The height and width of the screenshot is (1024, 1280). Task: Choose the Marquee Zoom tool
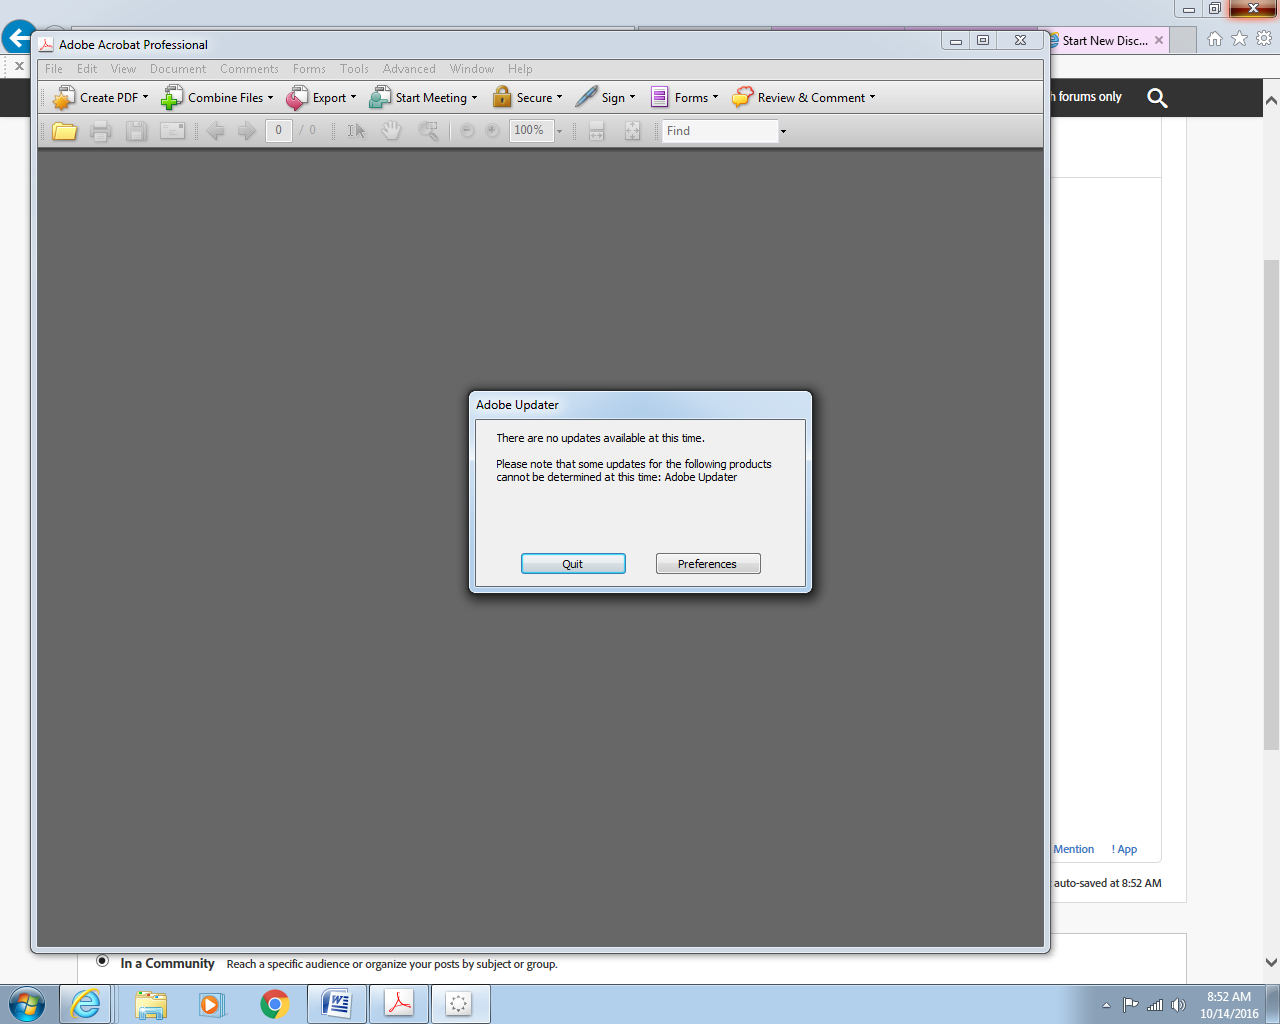(x=428, y=131)
